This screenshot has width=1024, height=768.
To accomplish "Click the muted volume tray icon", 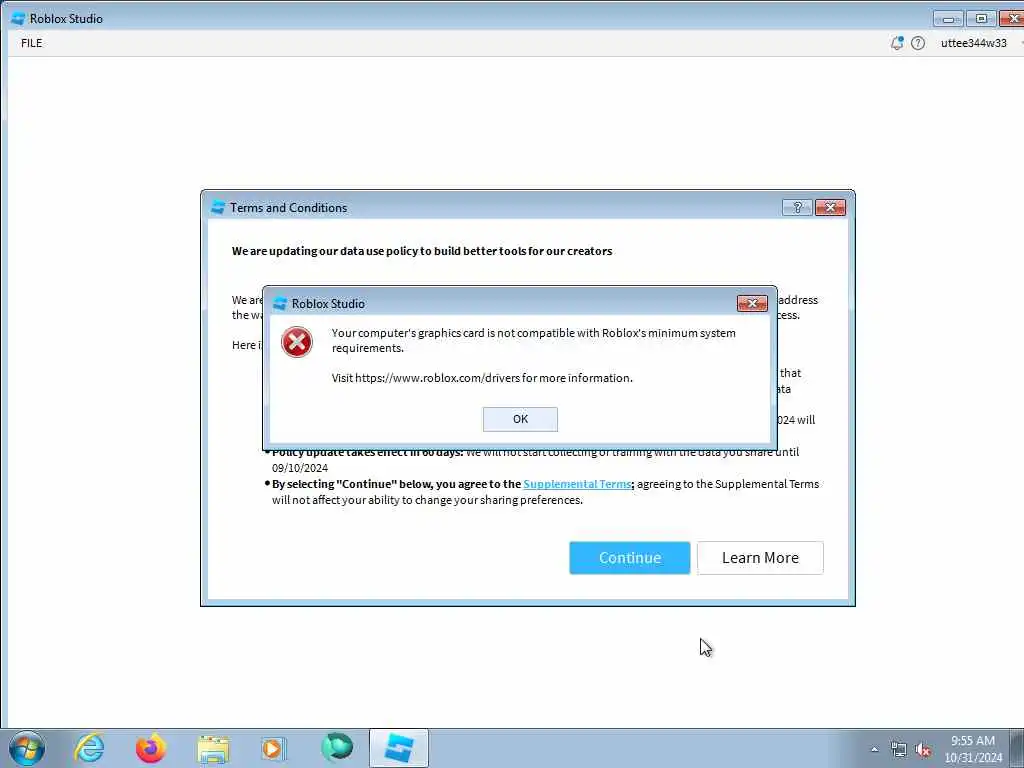I will click(923, 750).
